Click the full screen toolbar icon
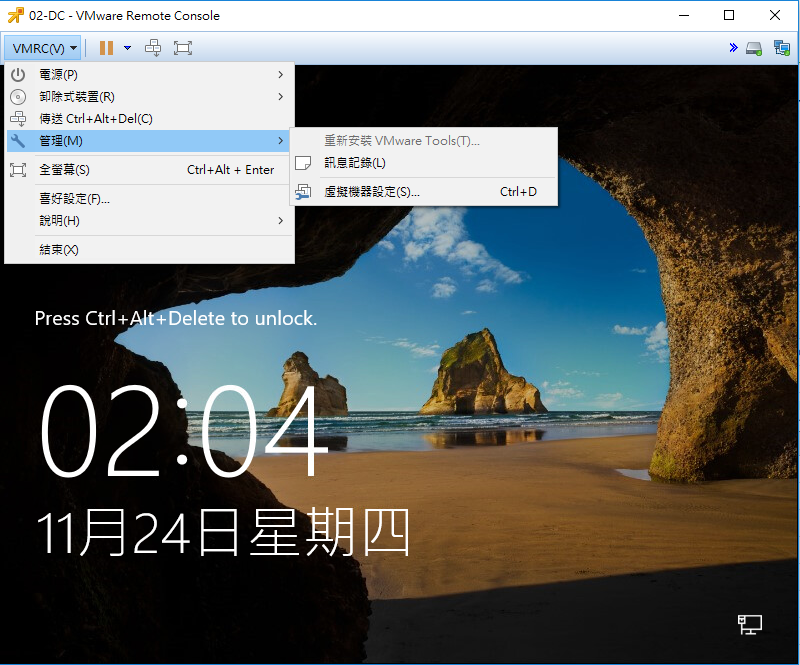Screen dimensions: 800x665 [x=183, y=47]
